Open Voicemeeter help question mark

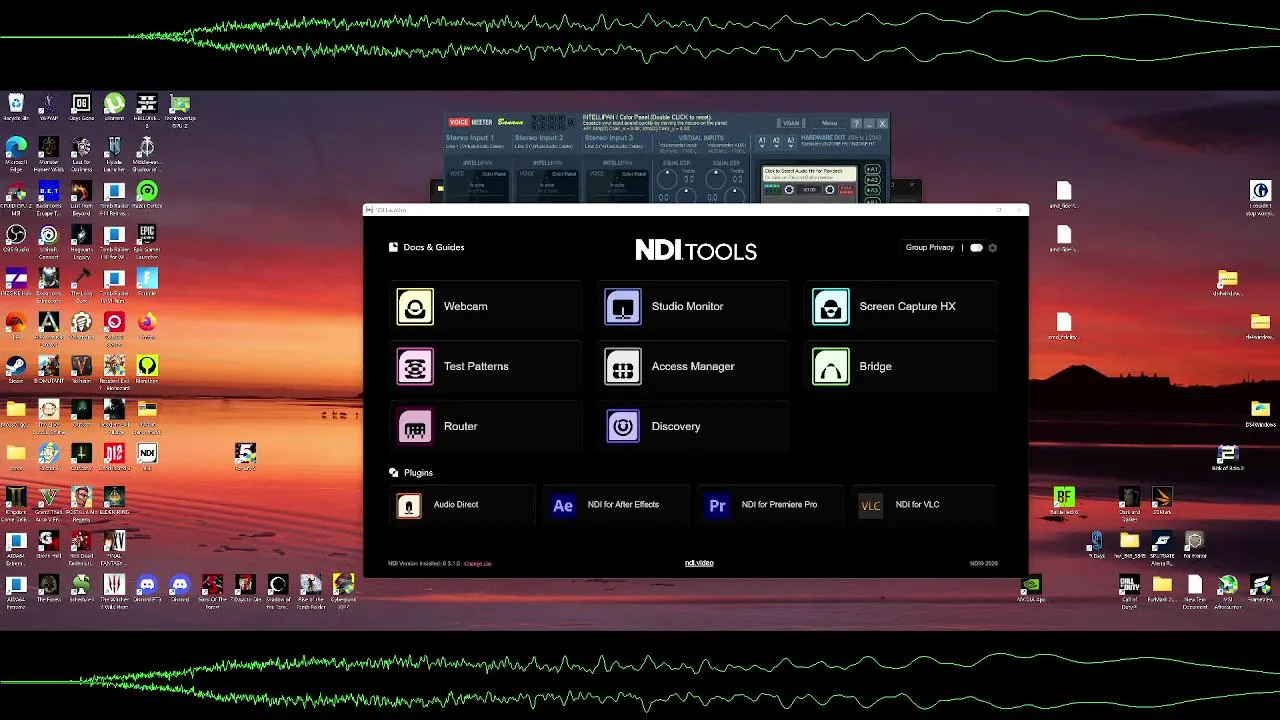coord(856,123)
